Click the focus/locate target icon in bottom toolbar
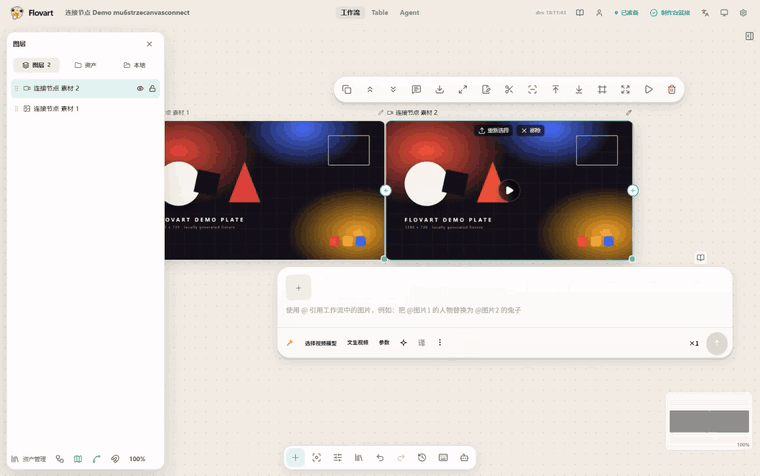The image size is (760, 476). coord(317,458)
